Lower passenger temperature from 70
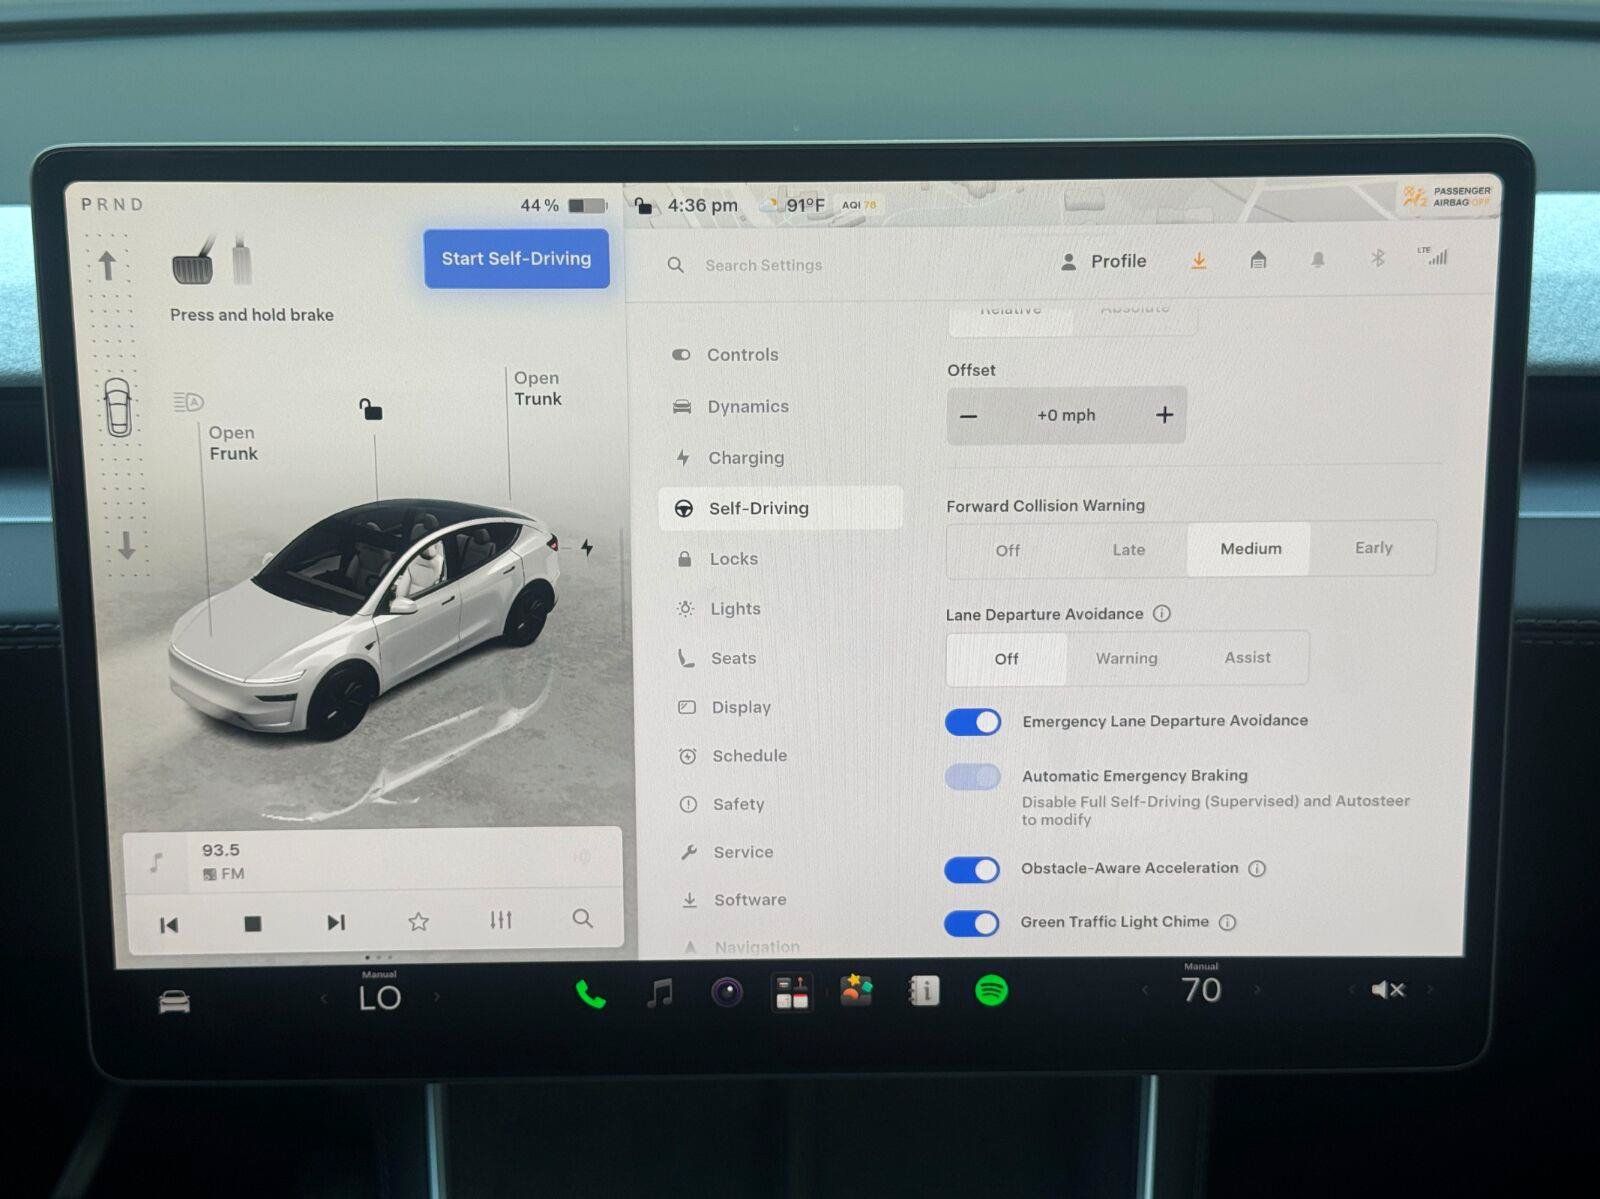The height and width of the screenshot is (1199, 1600). coord(1145,990)
